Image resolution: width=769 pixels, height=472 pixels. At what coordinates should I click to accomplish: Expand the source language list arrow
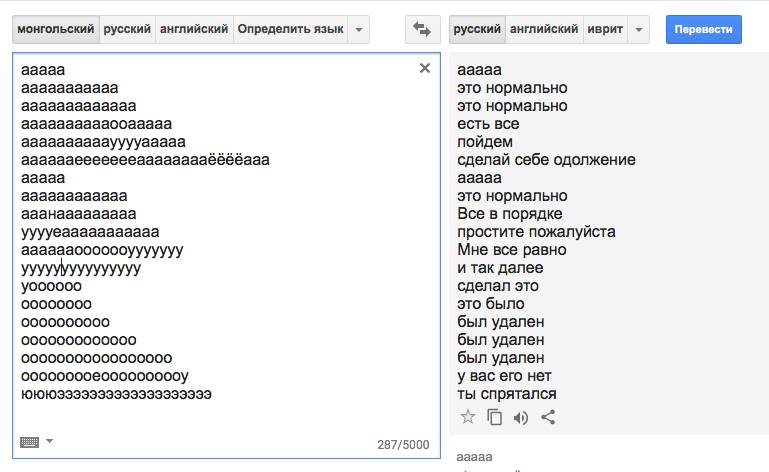tap(358, 30)
